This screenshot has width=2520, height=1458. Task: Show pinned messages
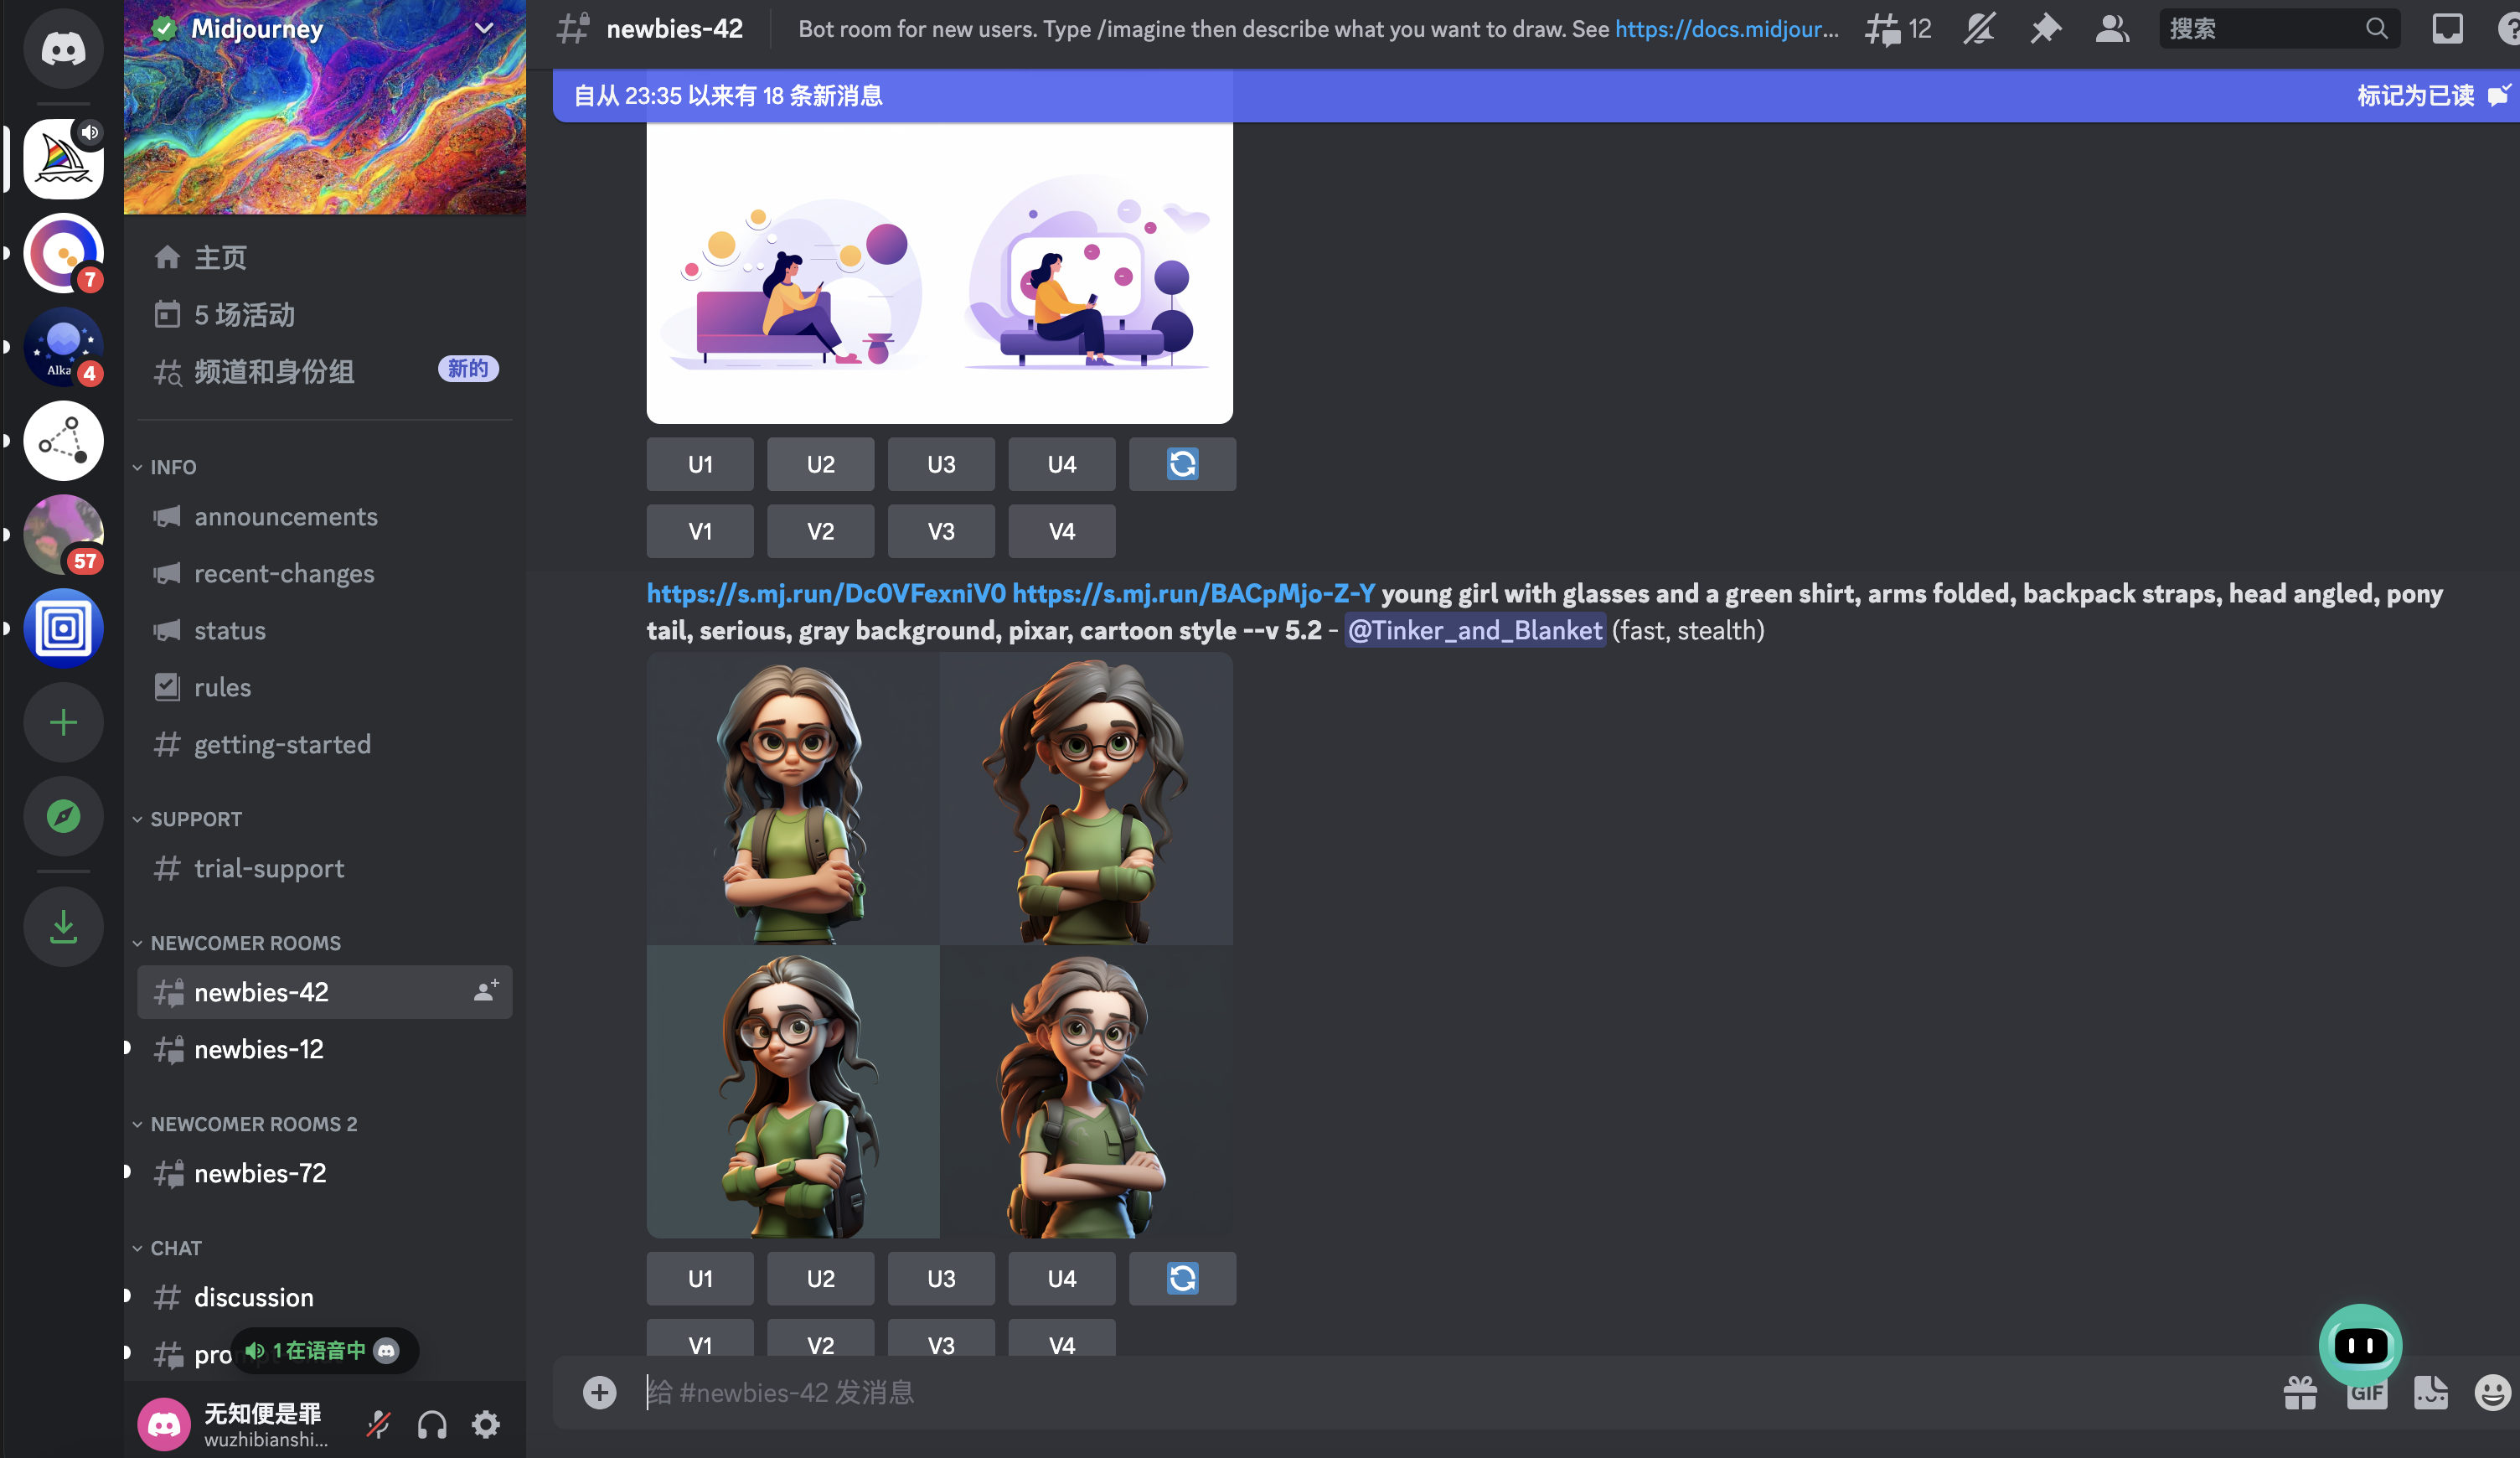(2045, 29)
